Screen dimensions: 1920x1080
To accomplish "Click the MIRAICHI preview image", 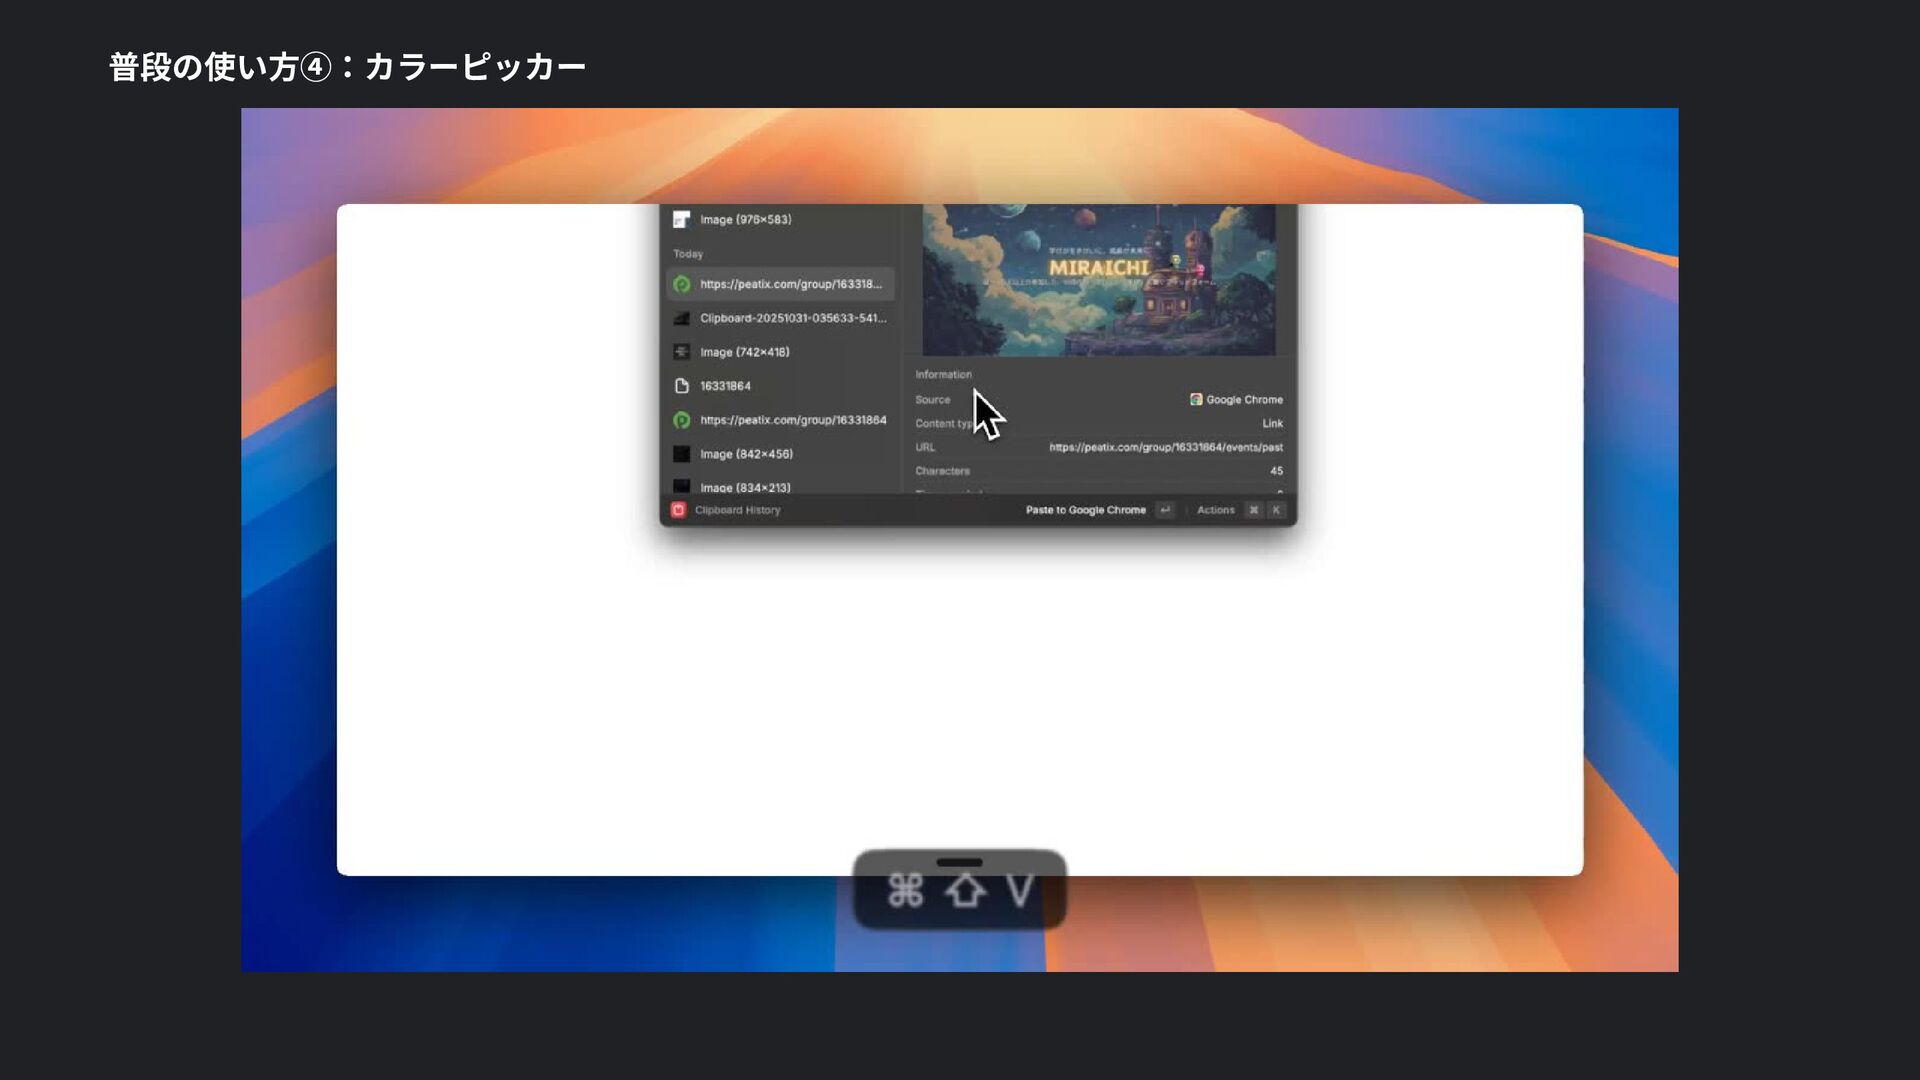I will pyautogui.click(x=1098, y=280).
